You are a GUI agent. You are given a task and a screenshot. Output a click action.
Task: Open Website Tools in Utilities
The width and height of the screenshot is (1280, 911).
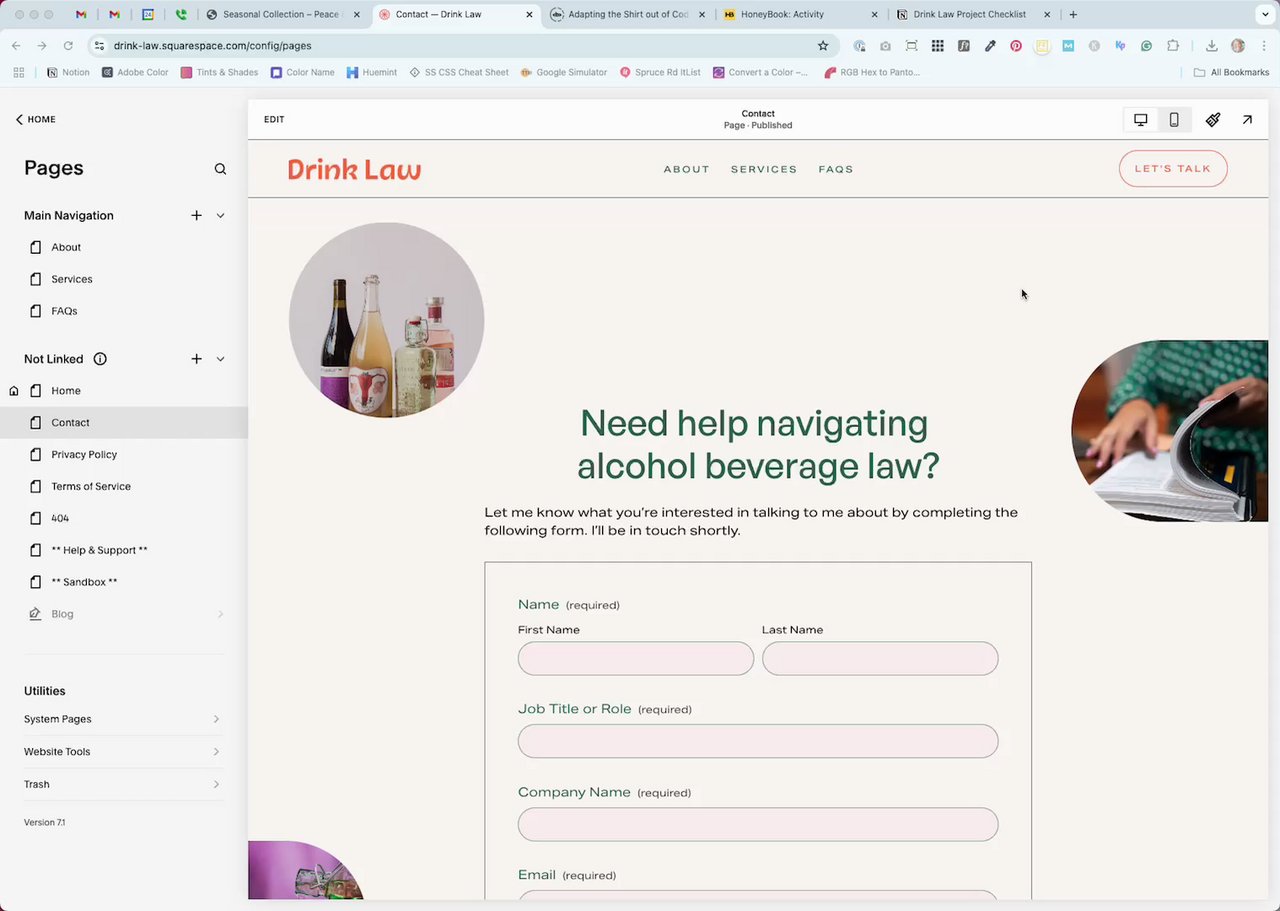coord(123,752)
